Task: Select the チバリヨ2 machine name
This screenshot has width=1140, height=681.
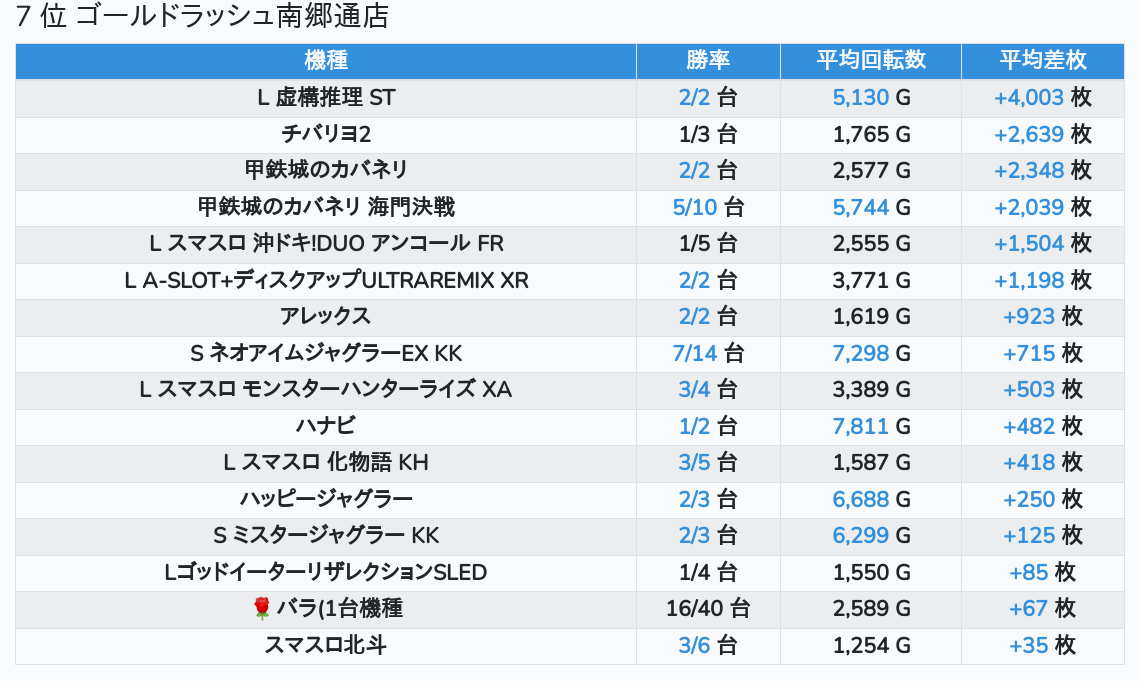Action: click(x=325, y=134)
